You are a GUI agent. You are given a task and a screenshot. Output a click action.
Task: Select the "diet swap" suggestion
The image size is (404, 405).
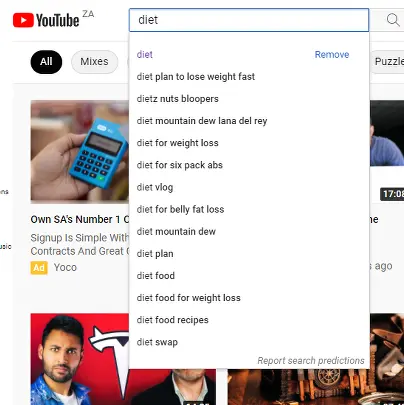coord(157,342)
